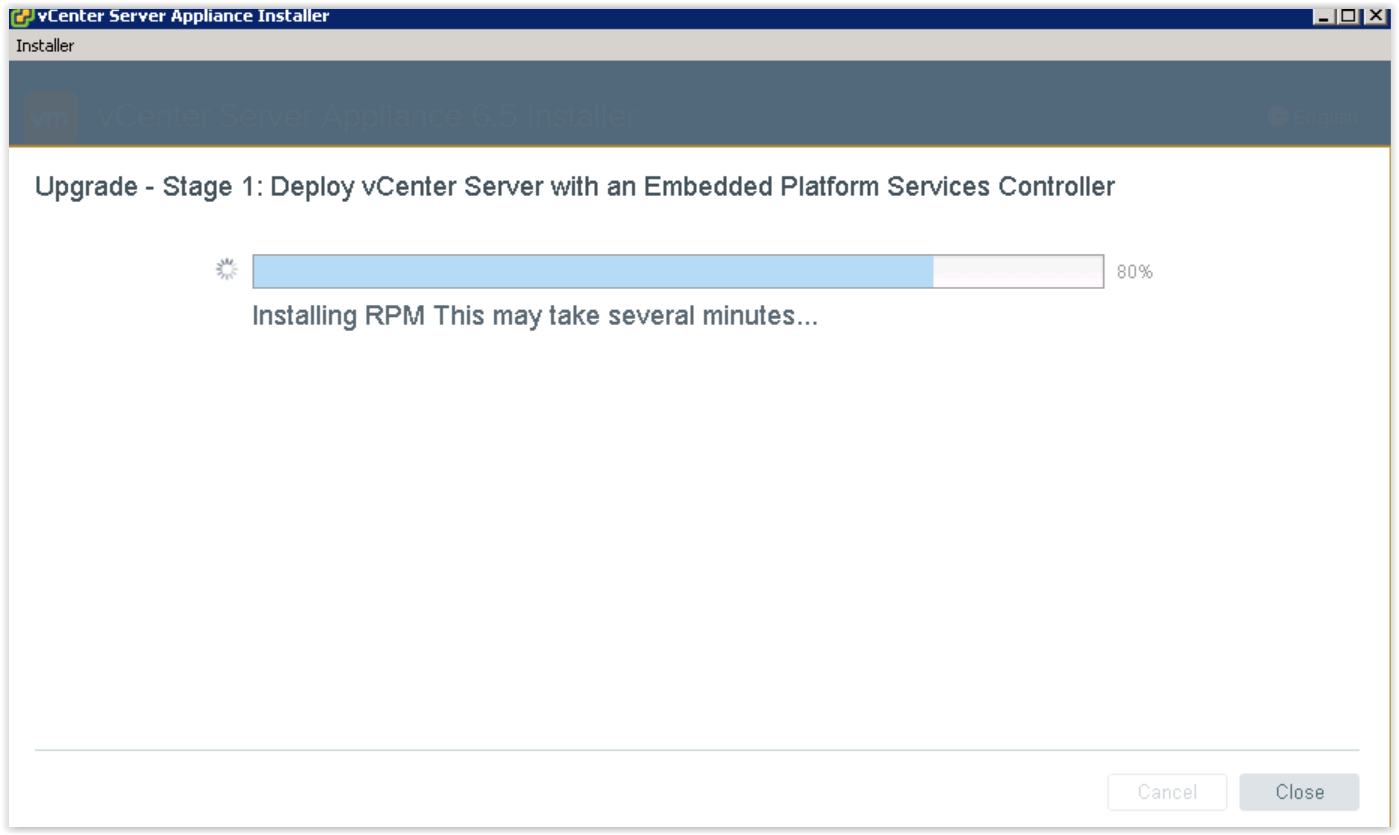
Task: Close the window via title bar X
Action: pos(1376,16)
